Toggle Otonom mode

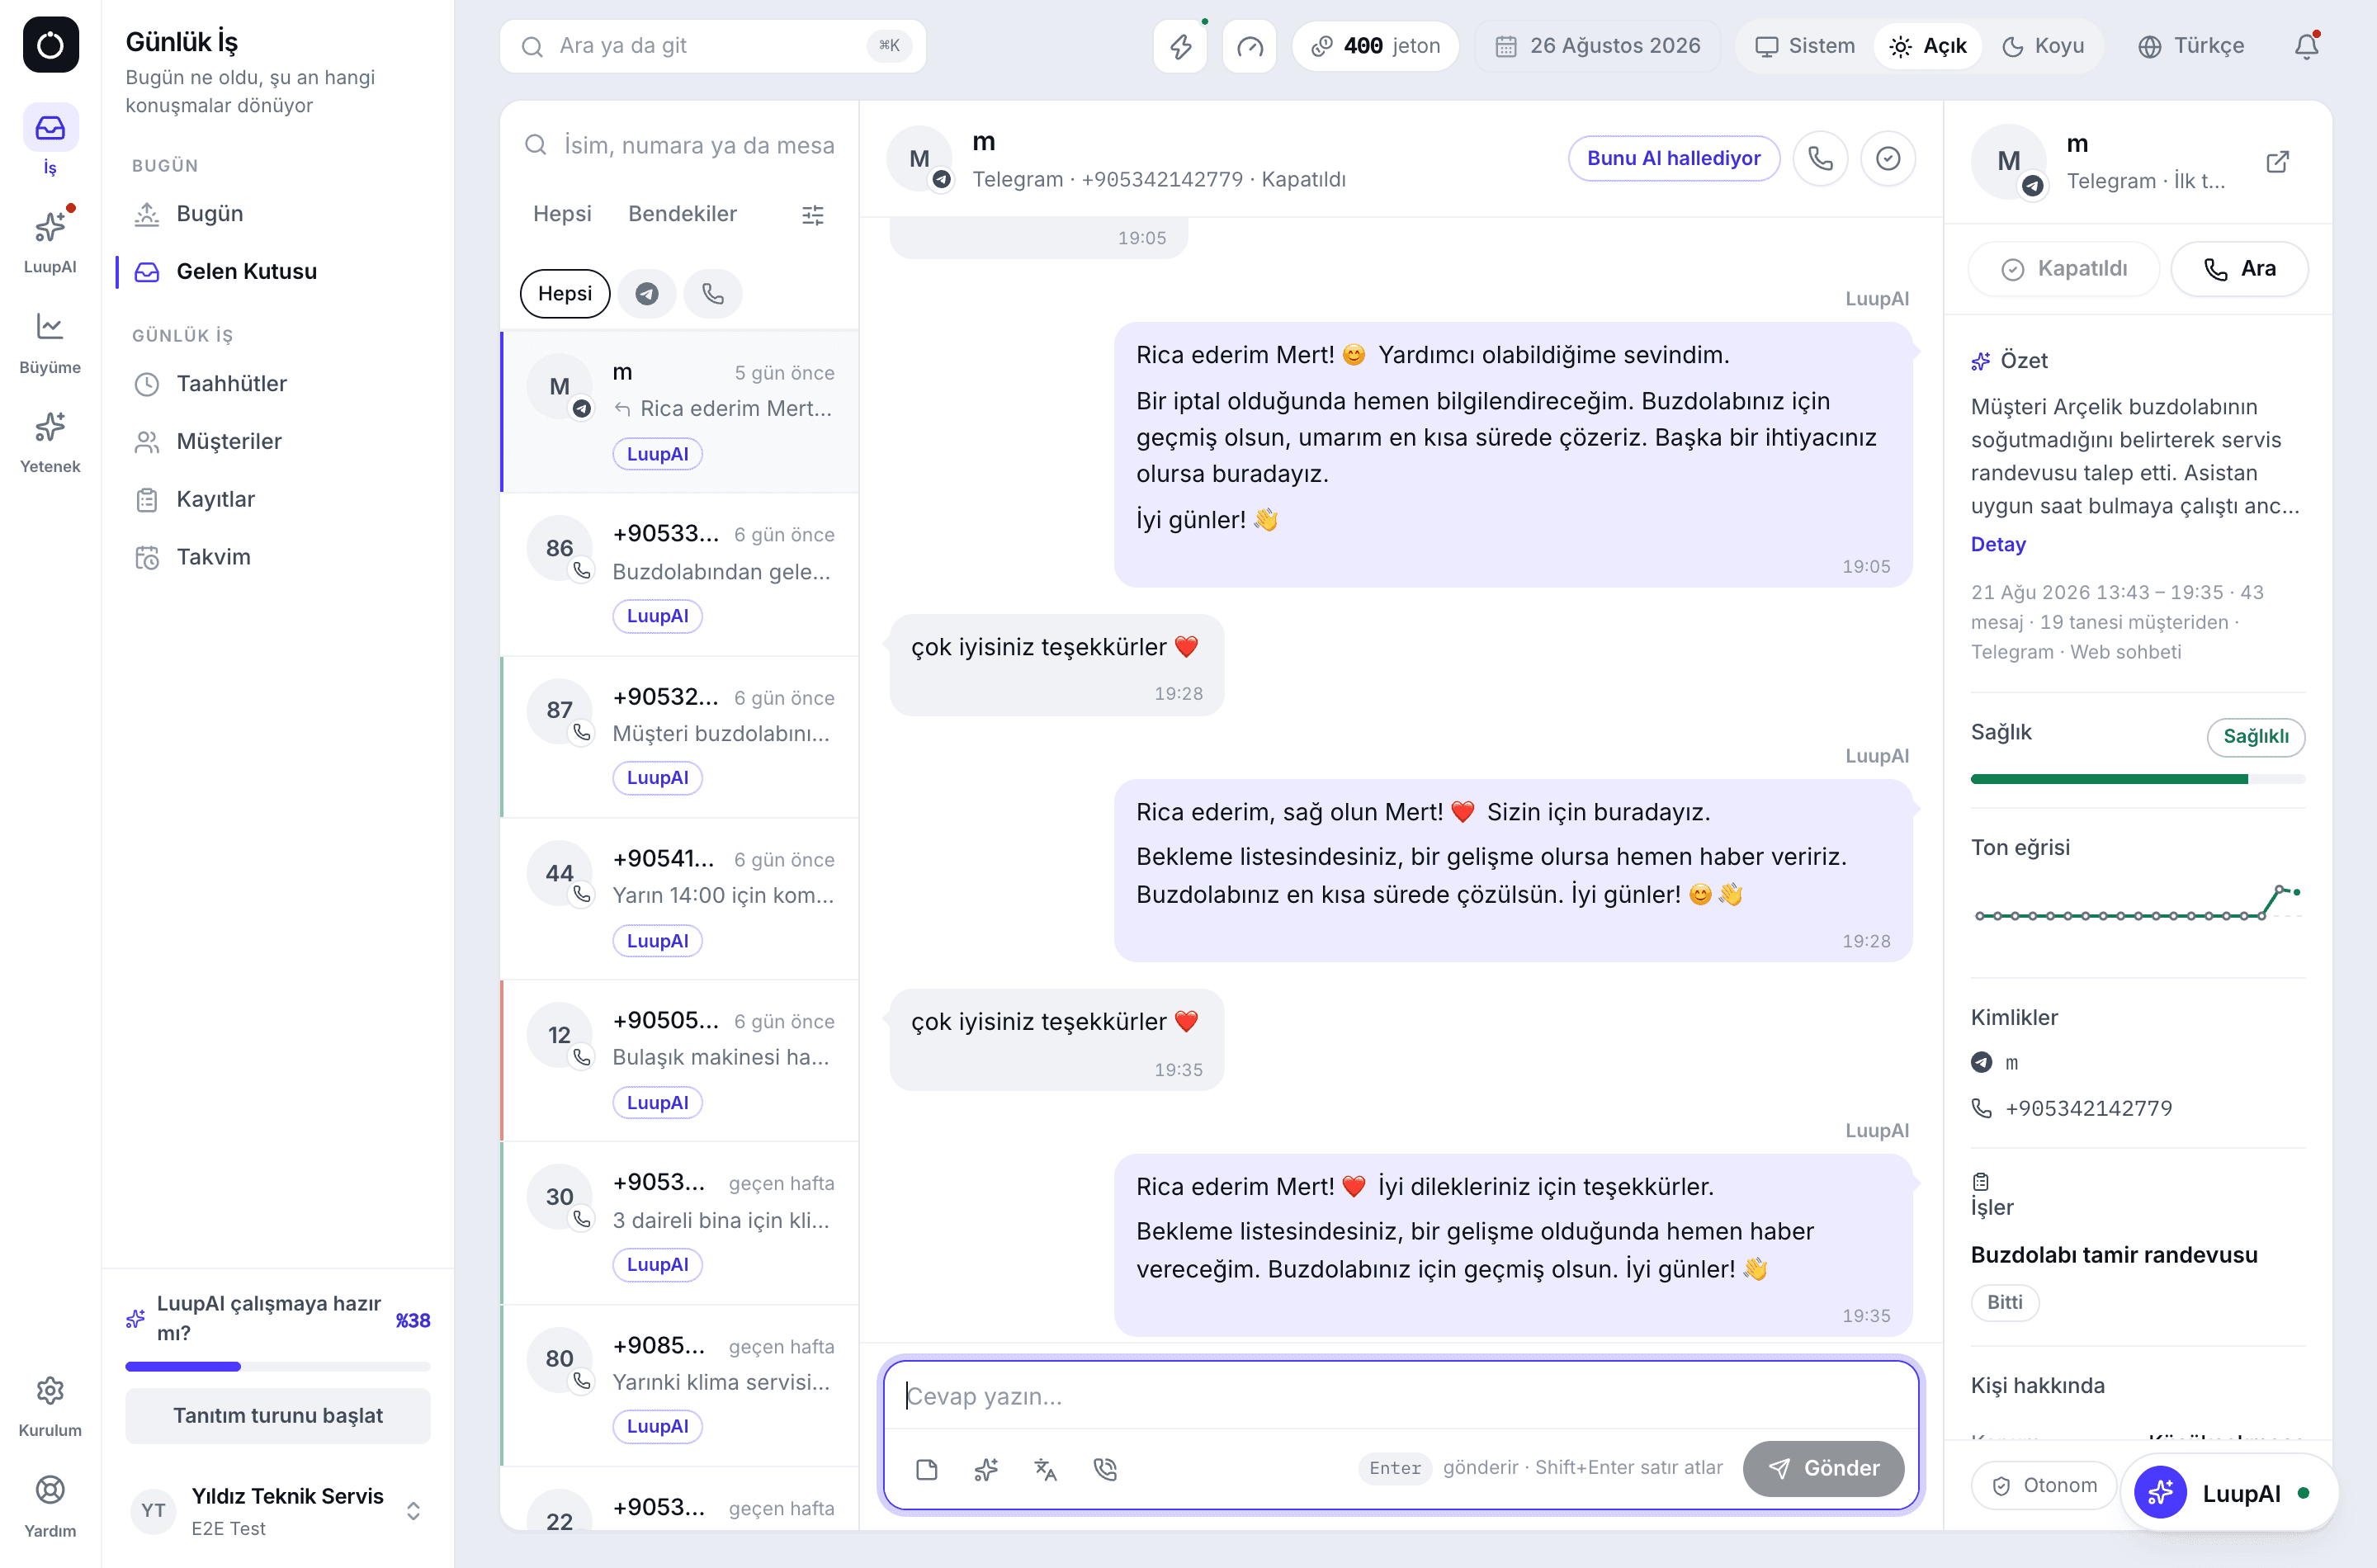(x=2044, y=1485)
